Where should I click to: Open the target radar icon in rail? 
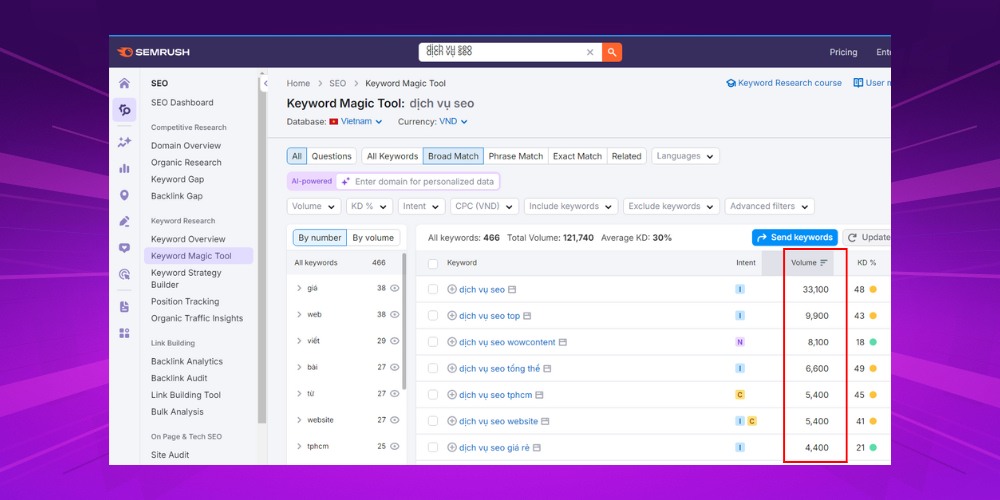coord(124,274)
